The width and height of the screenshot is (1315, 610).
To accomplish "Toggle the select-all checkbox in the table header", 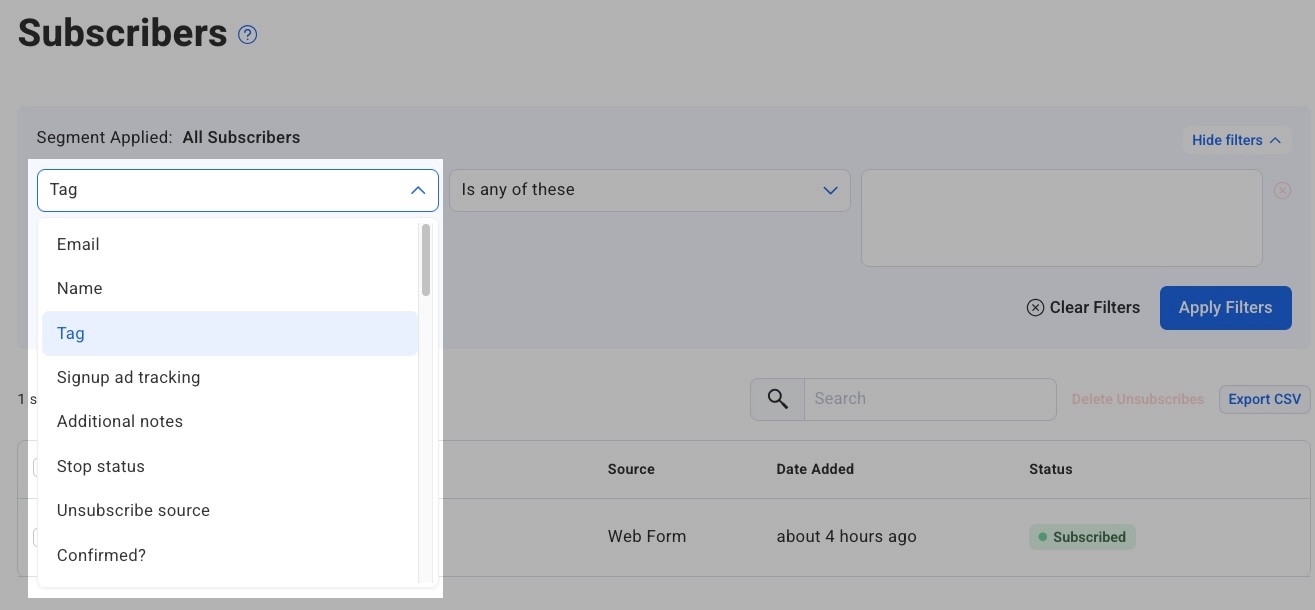I will coord(38,468).
